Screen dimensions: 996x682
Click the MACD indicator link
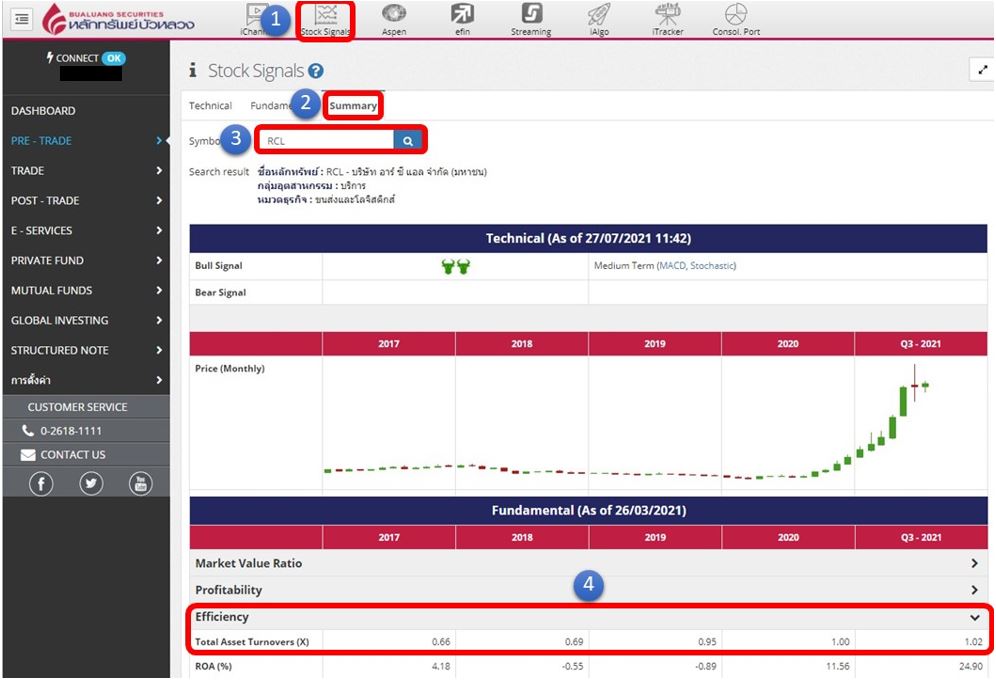coord(672,266)
